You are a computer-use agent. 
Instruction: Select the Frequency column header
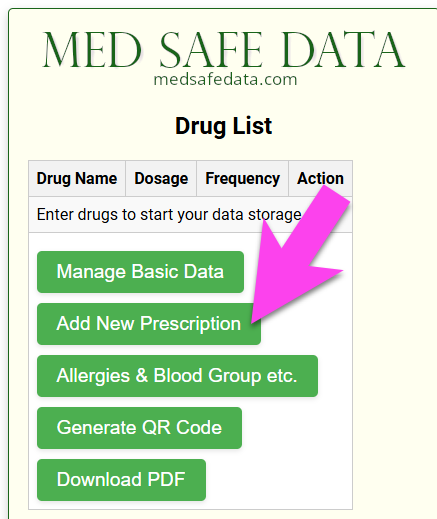click(242, 178)
